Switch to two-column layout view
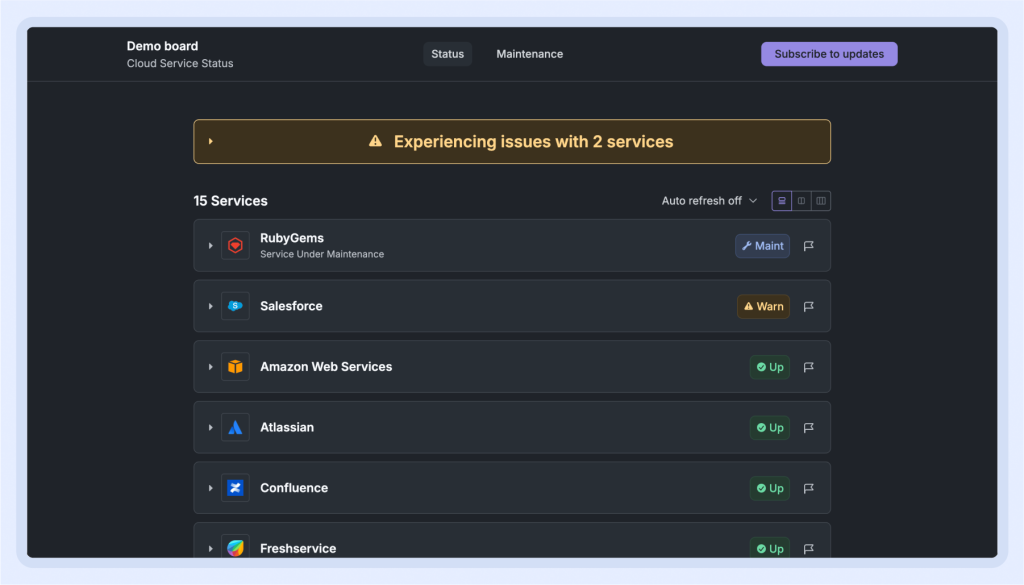 (801, 201)
